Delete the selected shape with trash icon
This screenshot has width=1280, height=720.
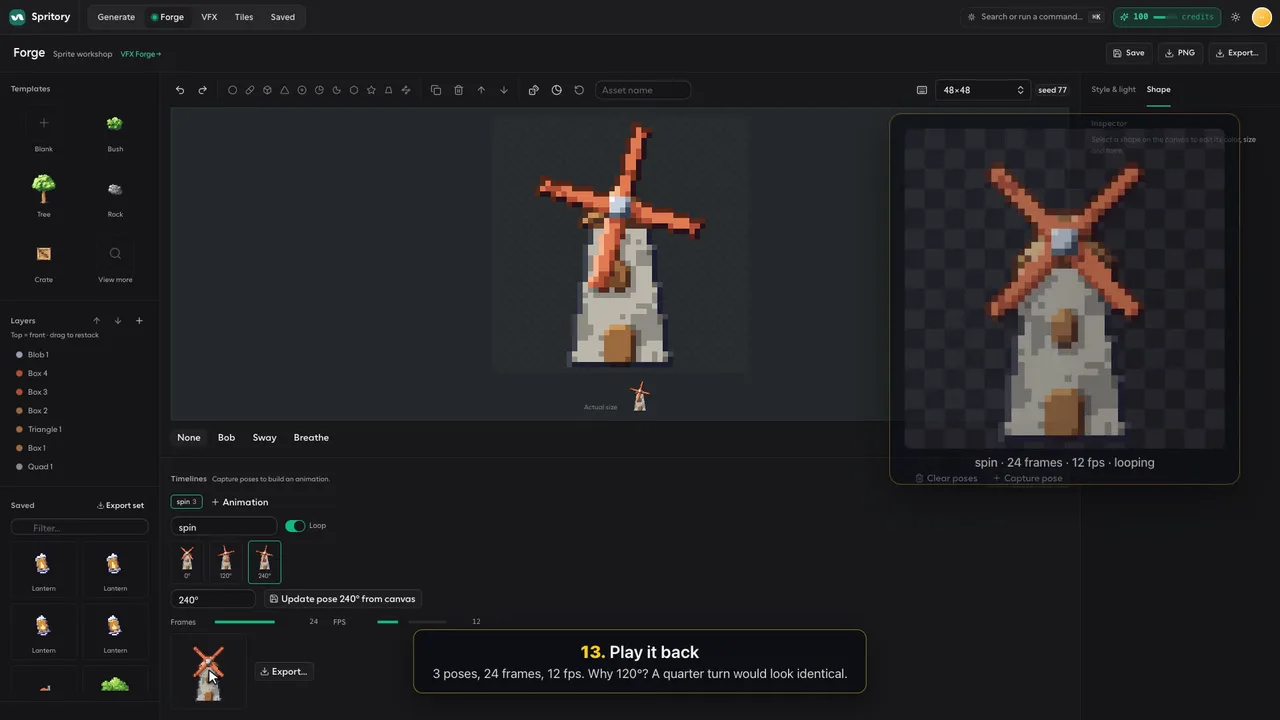tap(458, 90)
